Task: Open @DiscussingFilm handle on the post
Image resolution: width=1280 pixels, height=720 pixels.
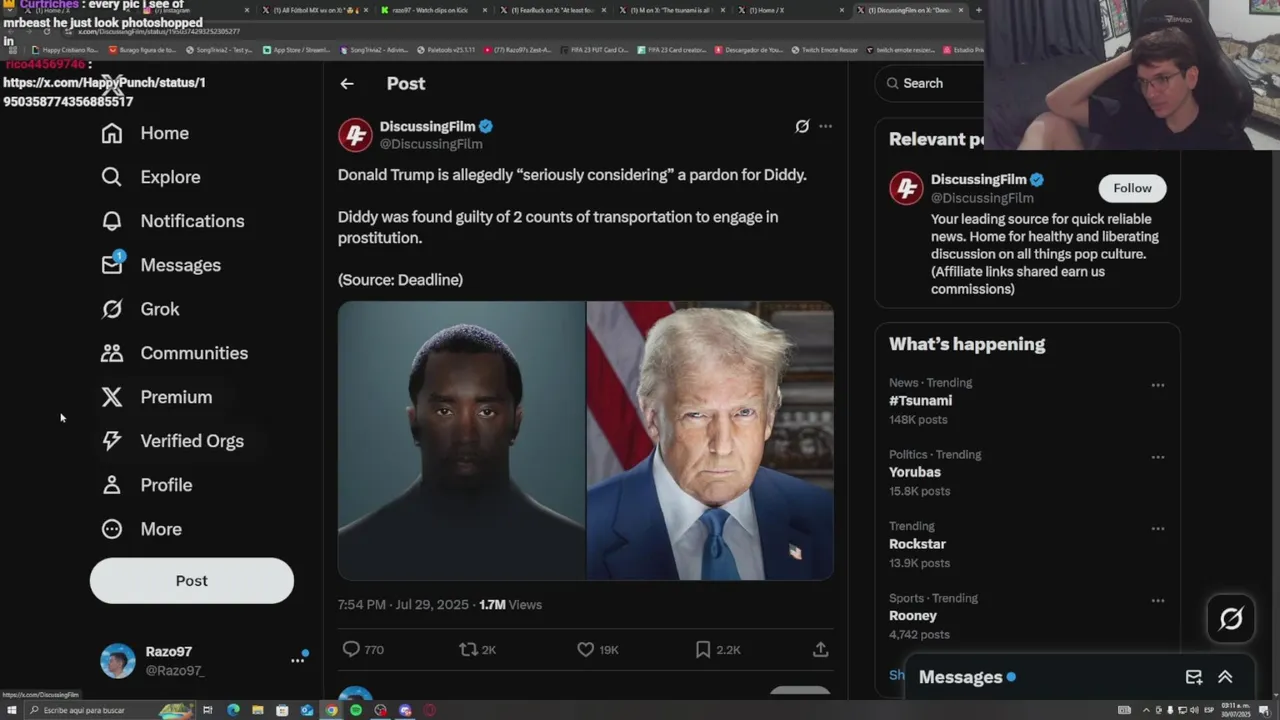Action: [x=431, y=144]
